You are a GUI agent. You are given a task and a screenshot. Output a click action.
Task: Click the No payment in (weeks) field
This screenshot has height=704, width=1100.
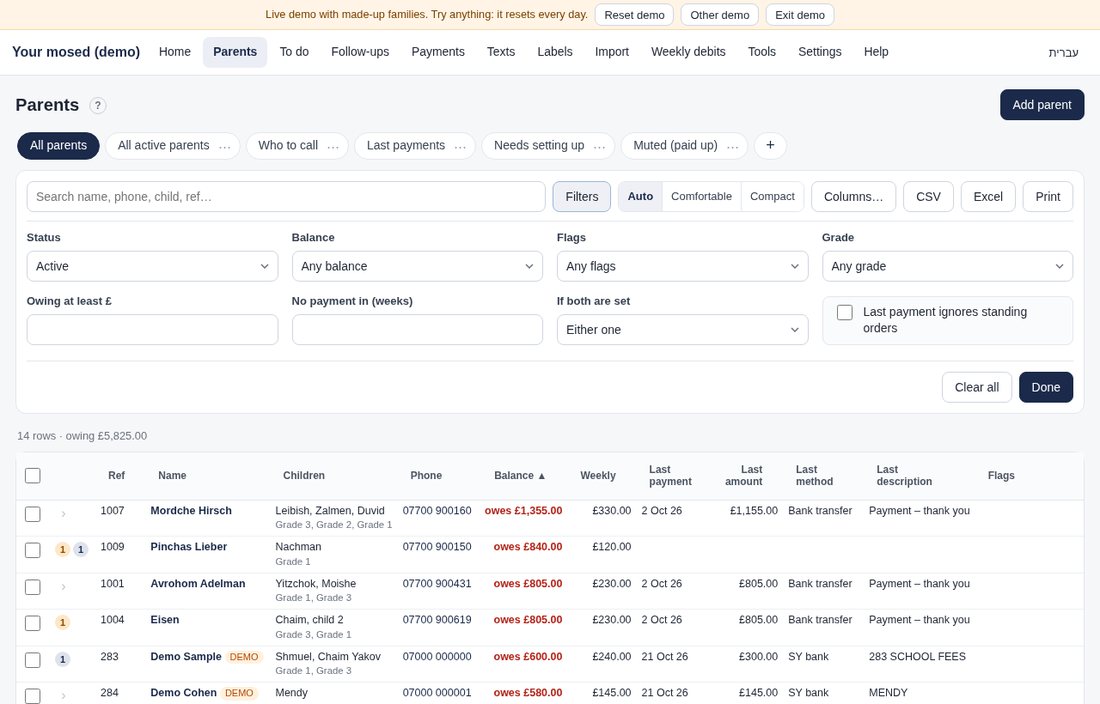[417, 330]
